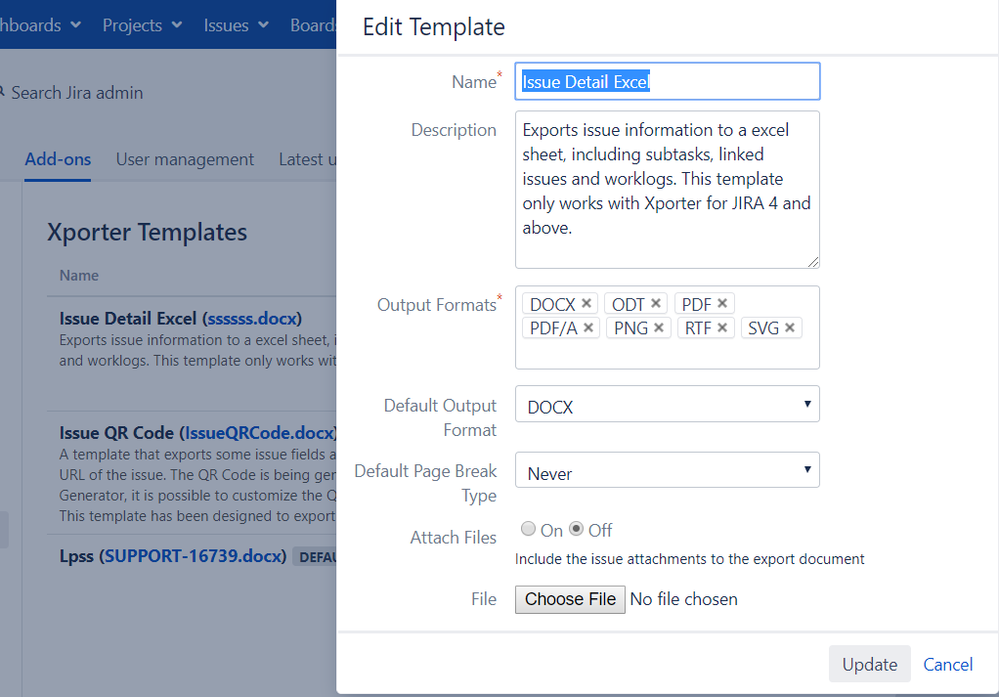Remove the RTF output format tag

(722, 327)
